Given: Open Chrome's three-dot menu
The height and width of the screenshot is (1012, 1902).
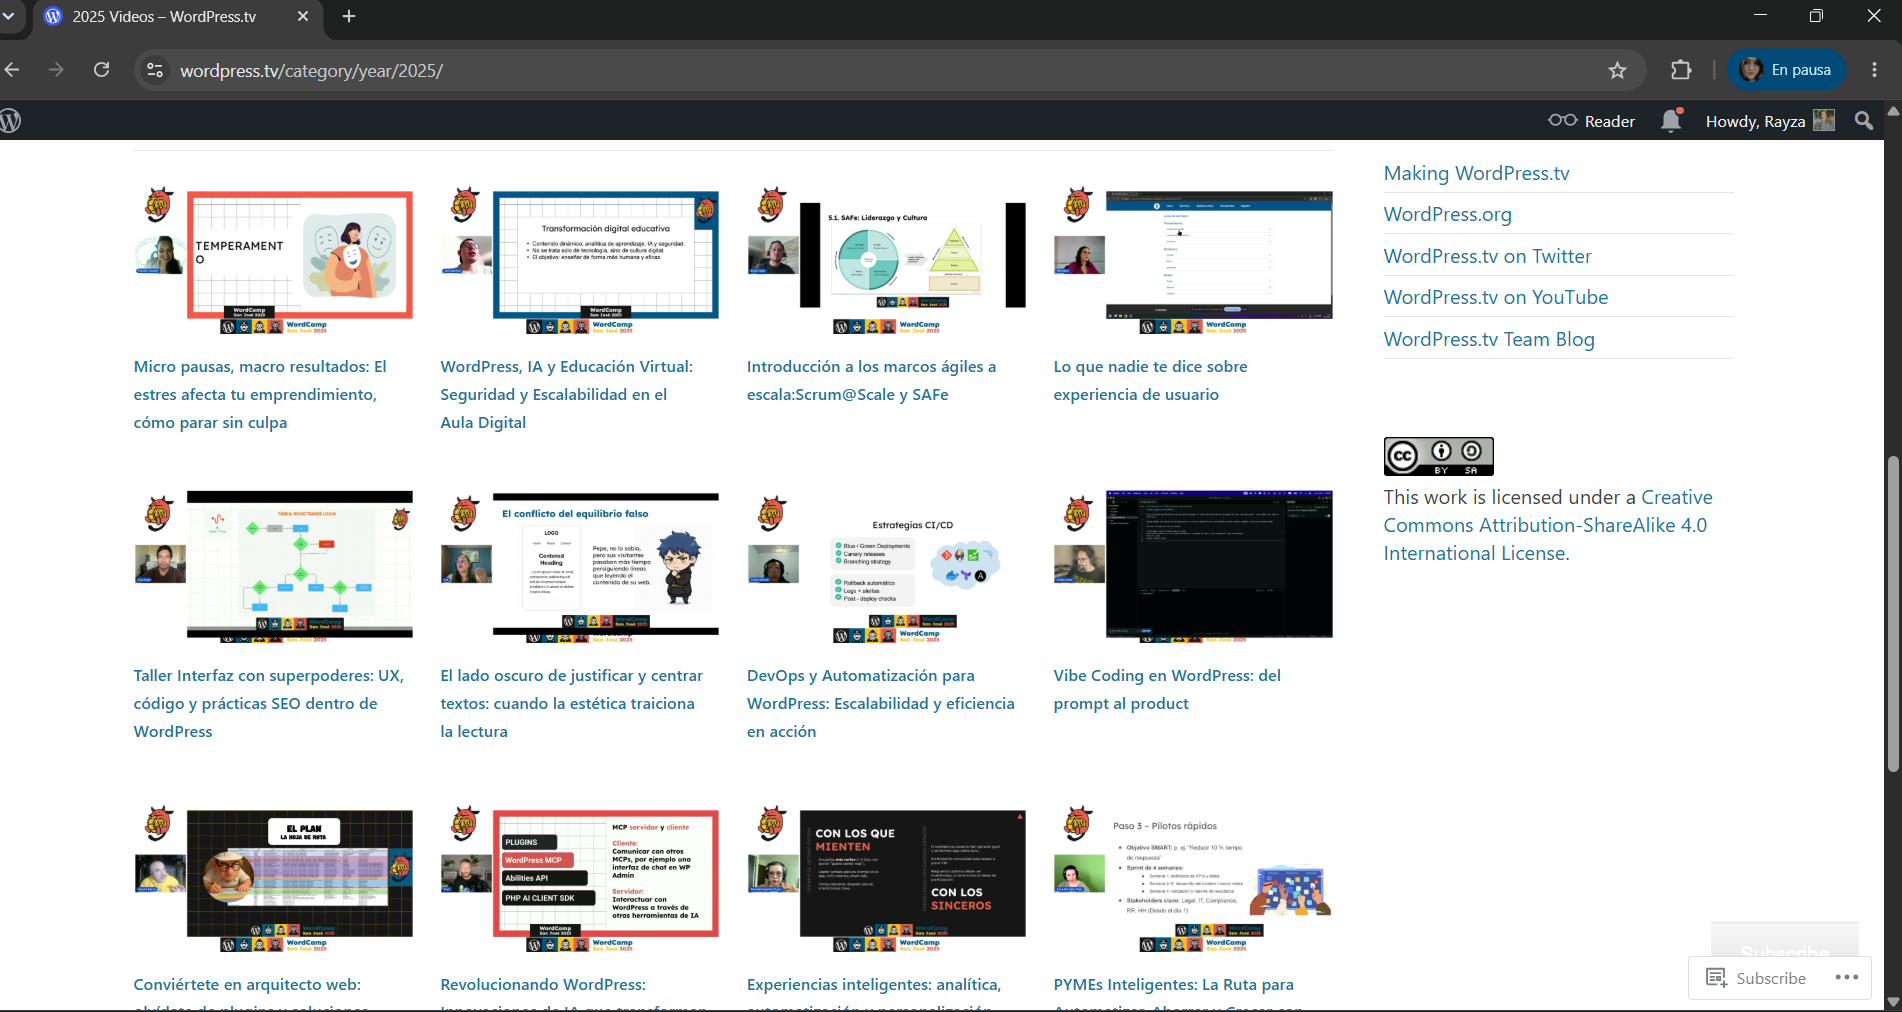Looking at the screenshot, I should (x=1874, y=70).
